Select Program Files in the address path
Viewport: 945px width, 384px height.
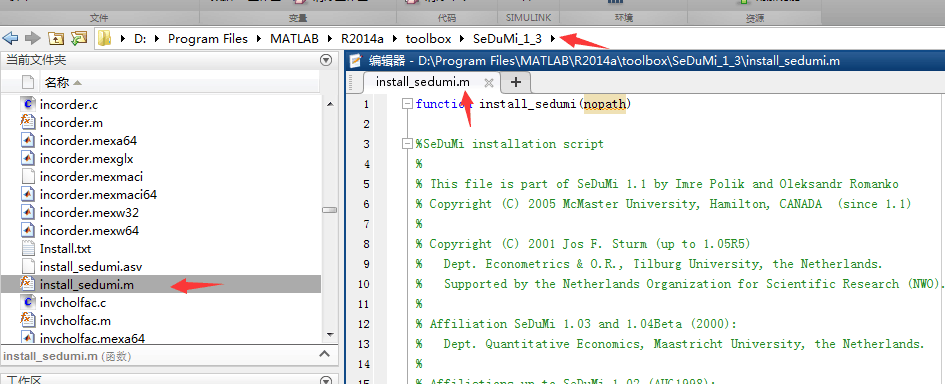point(208,39)
